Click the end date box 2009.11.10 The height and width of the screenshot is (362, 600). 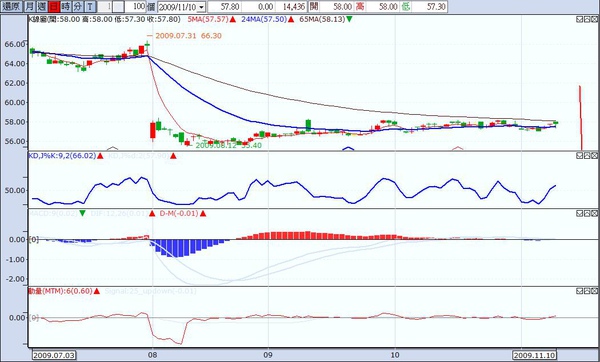(534, 355)
